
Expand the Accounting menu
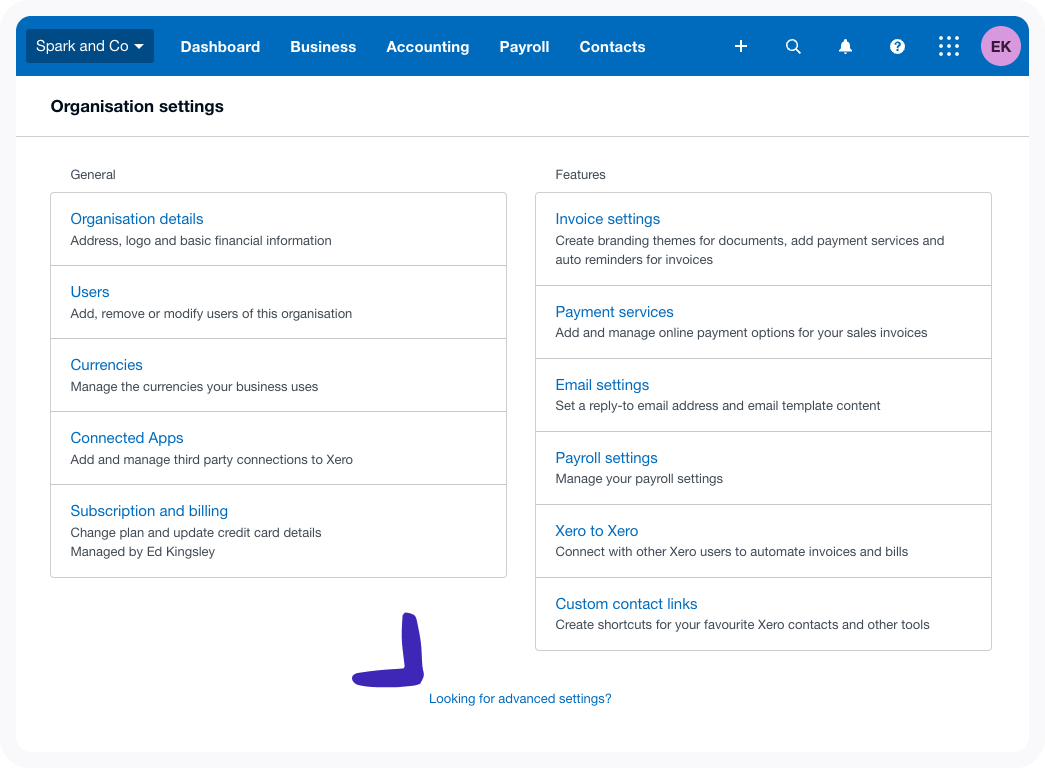(x=427, y=47)
